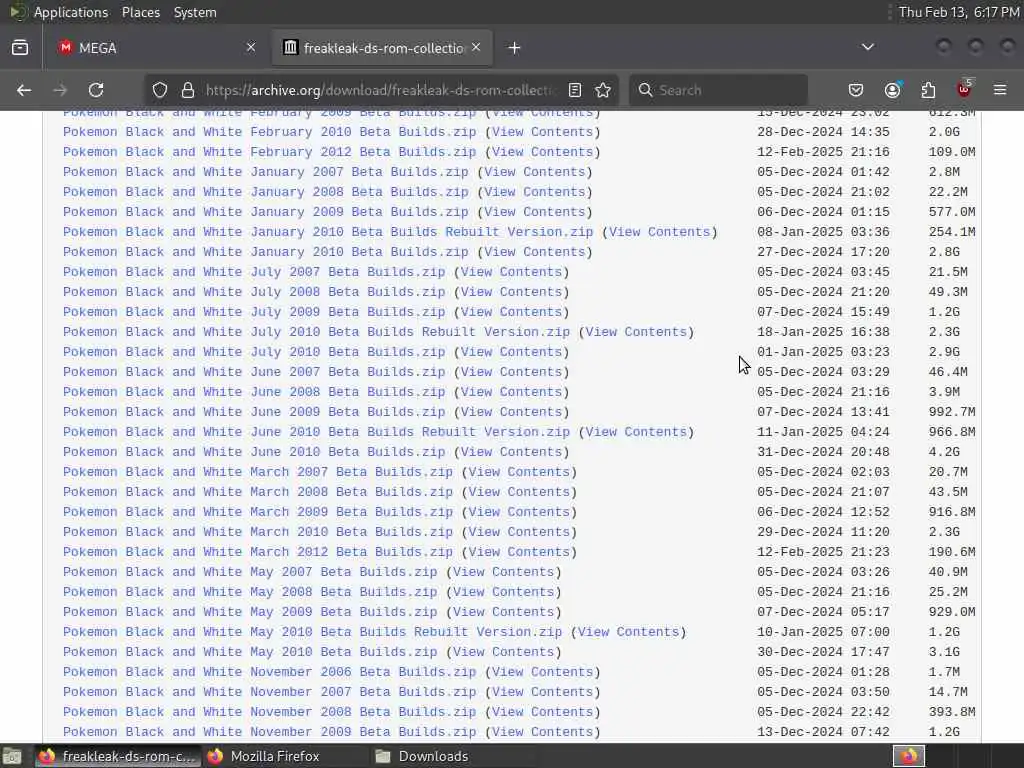
Task: Click the file size 393.8M
Action: 952,712
